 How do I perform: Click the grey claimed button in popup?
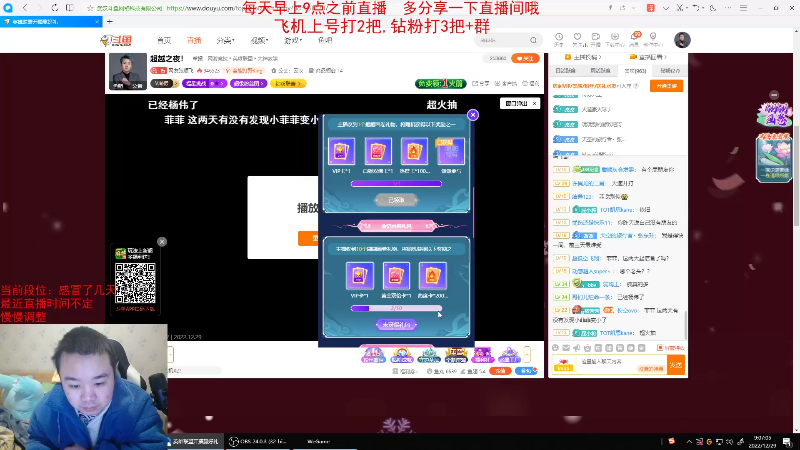click(396, 200)
